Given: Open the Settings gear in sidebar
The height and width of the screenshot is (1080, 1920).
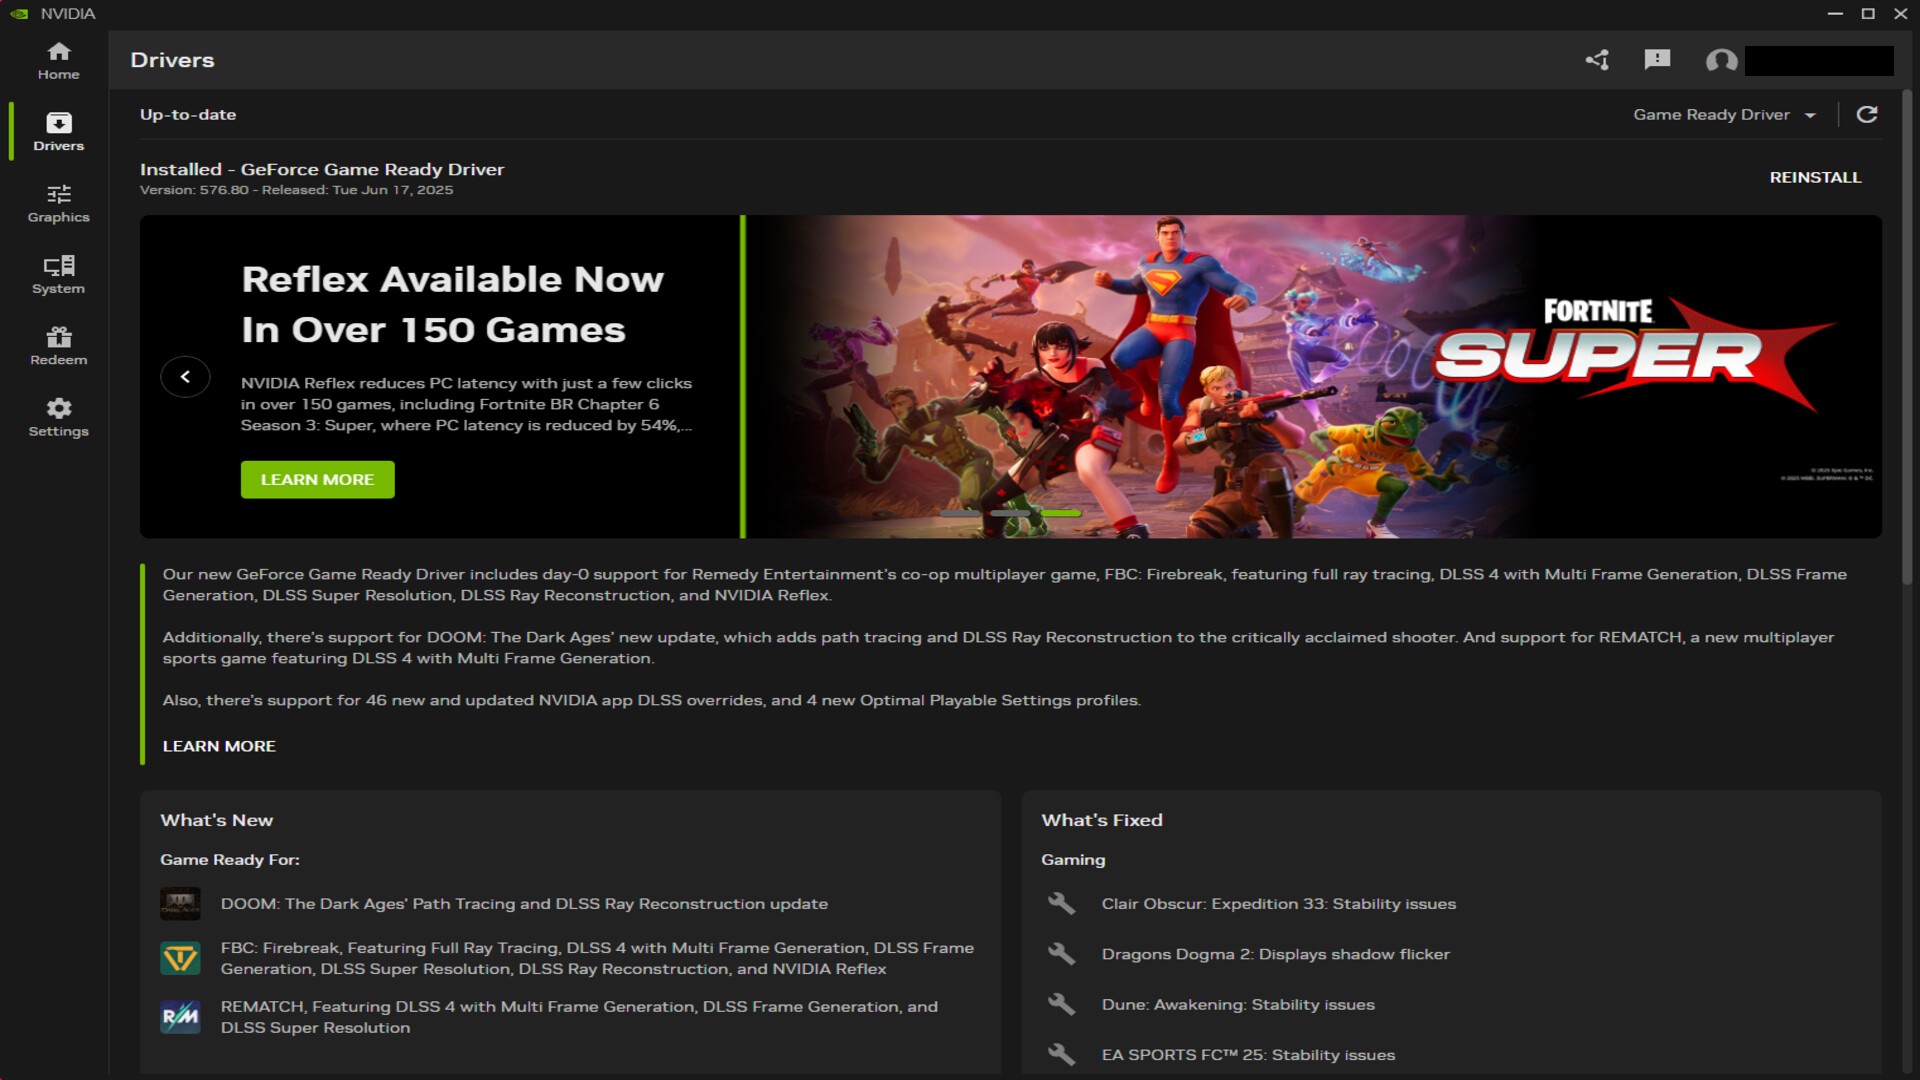Looking at the screenshot, I should [58, 418].
